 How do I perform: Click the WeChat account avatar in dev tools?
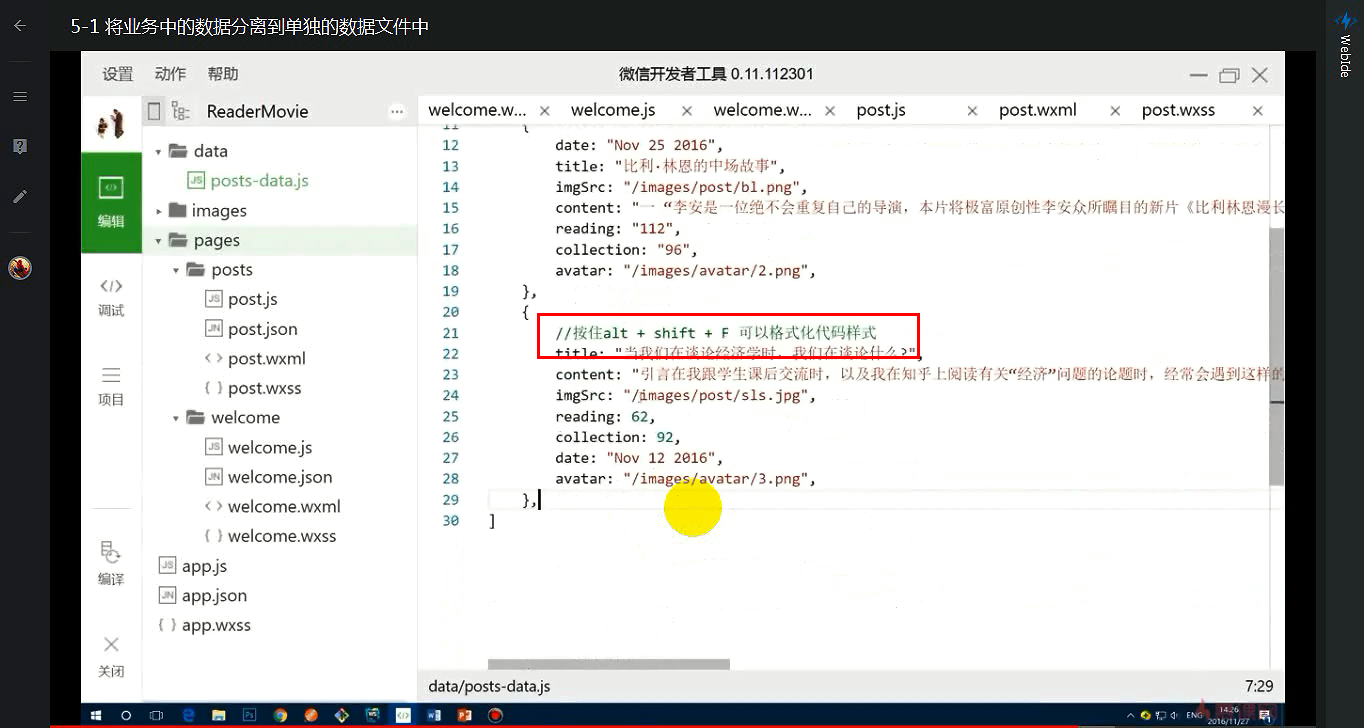[111, 123]
